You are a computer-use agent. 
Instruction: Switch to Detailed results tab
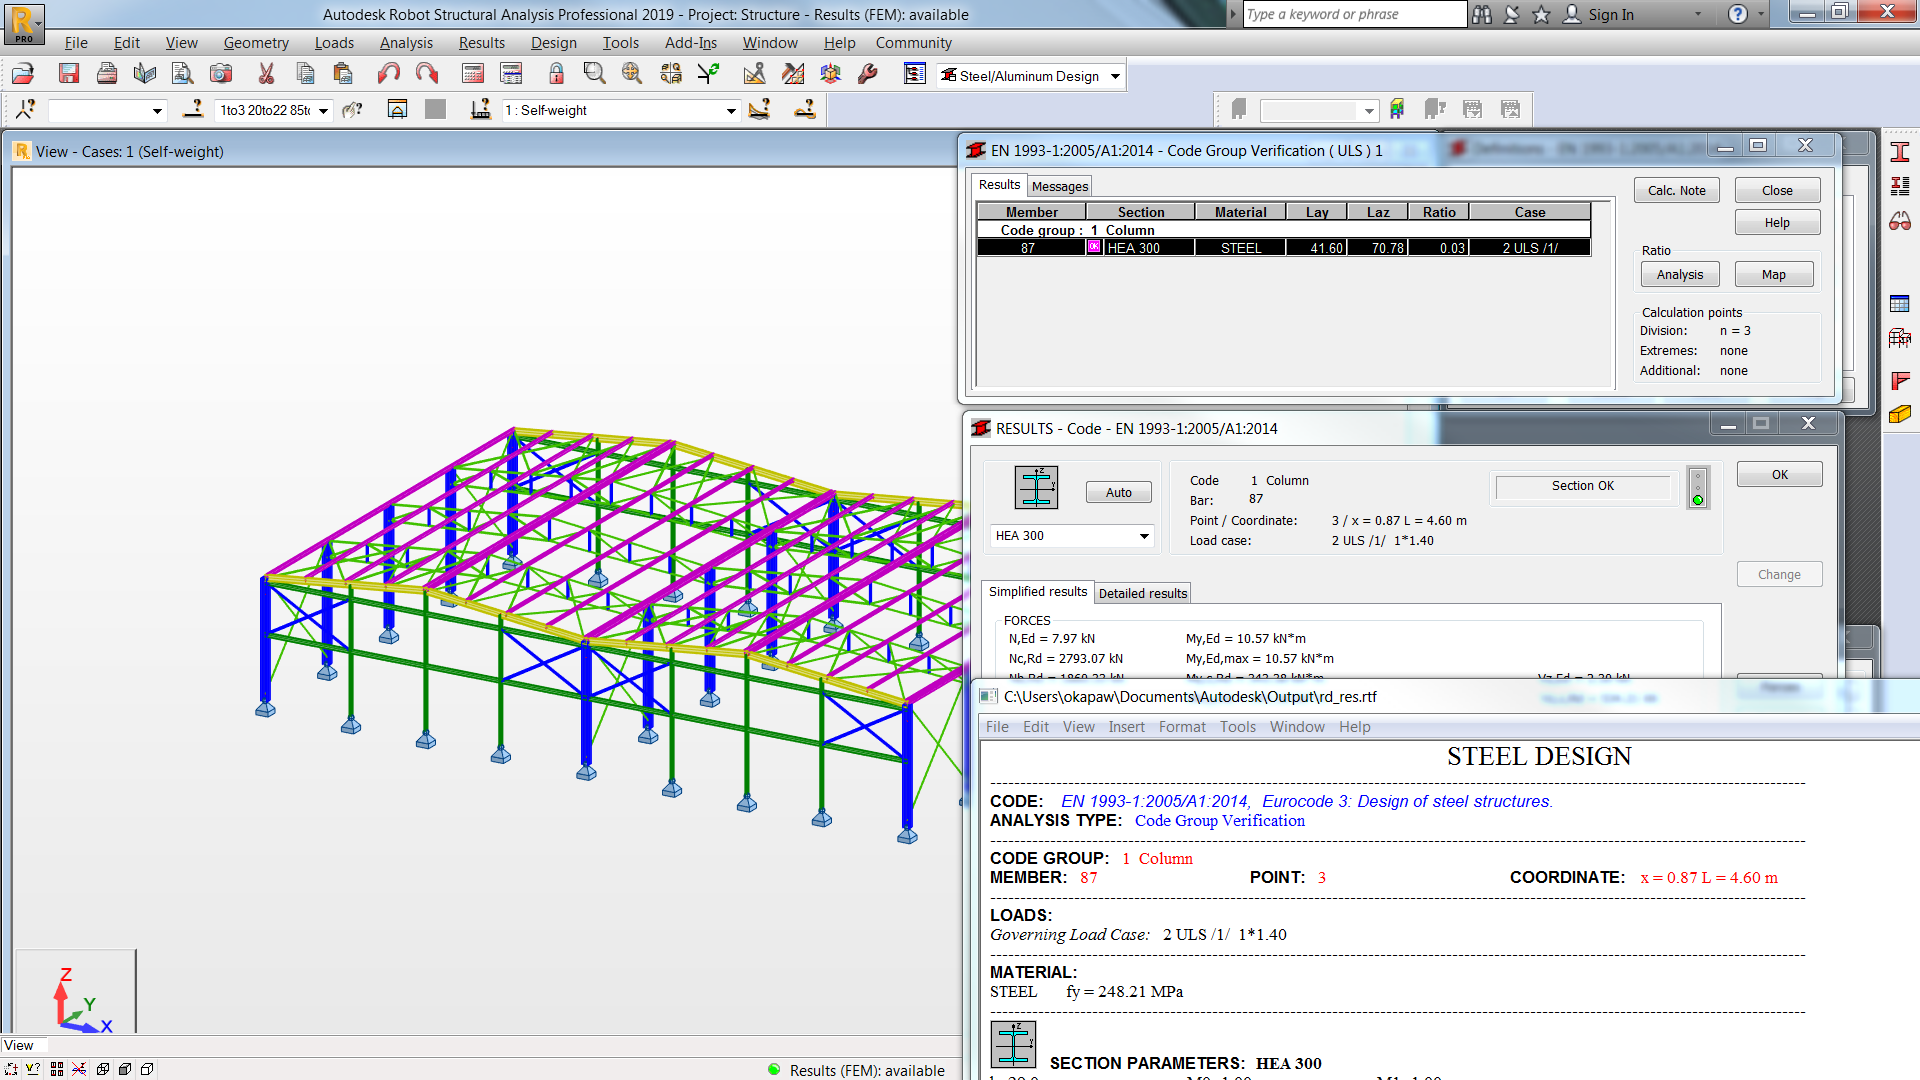1142,593
